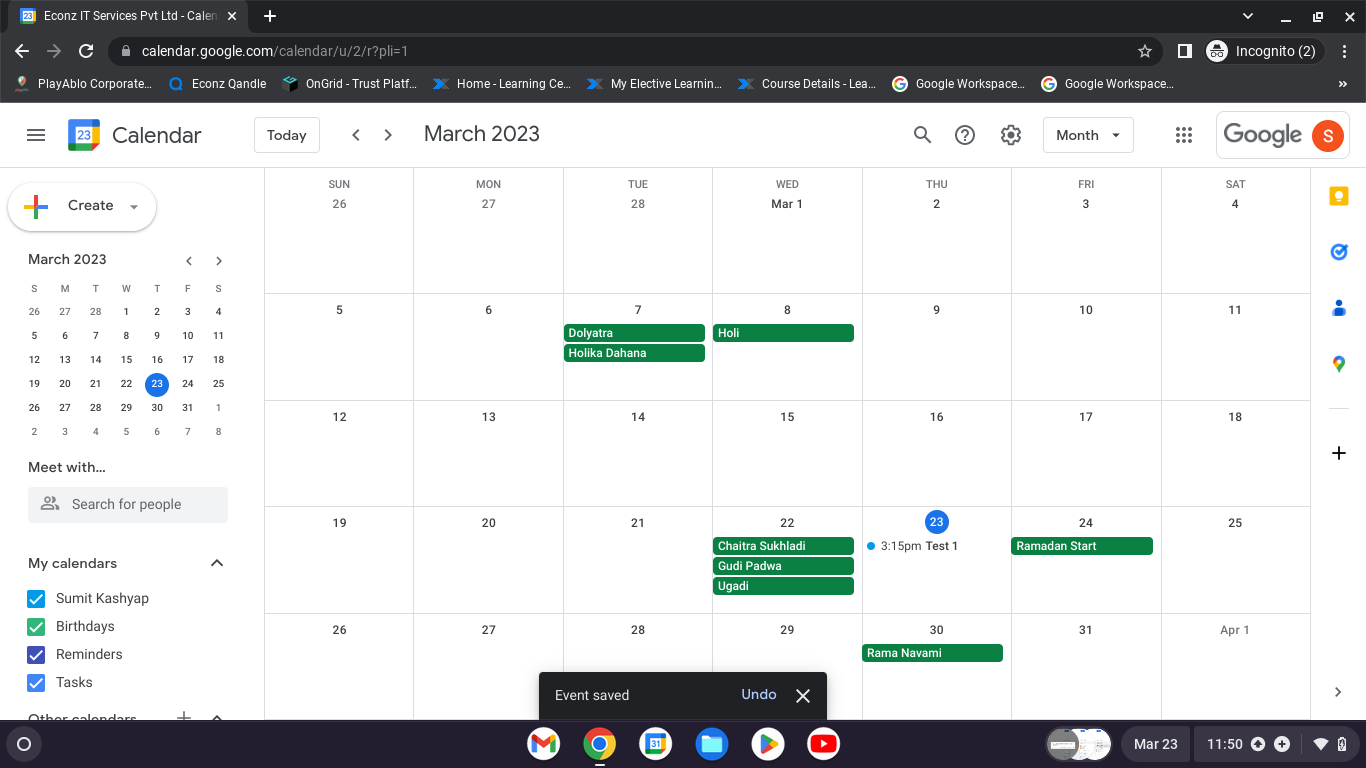Open Create dropdown arrow
Screen dimensions: 1366x768
134,207
